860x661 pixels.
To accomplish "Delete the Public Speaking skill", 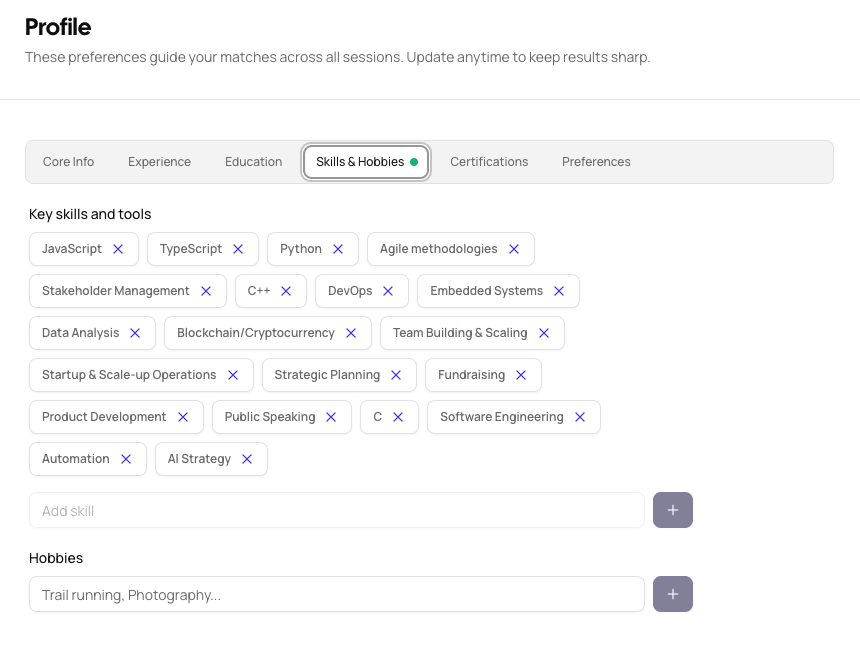I will (331, 417).
